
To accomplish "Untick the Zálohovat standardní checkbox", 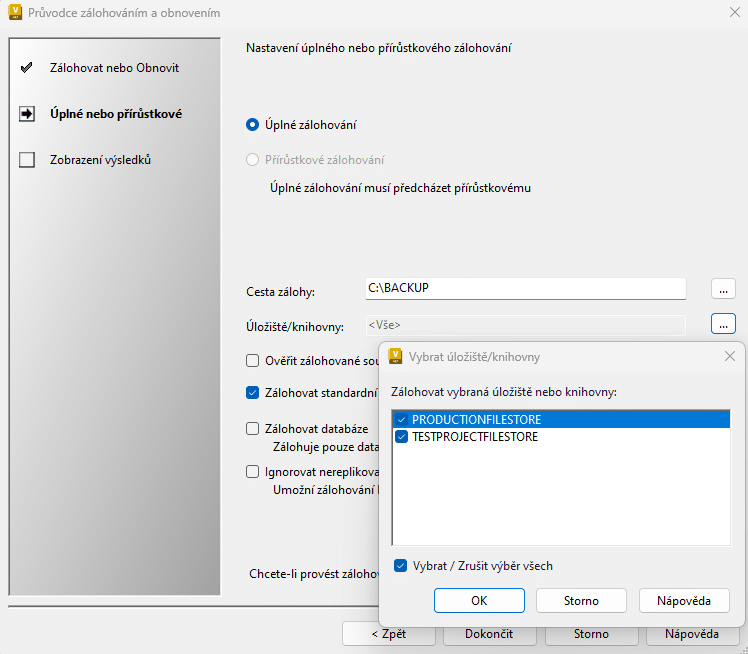I will click(252, 393).
